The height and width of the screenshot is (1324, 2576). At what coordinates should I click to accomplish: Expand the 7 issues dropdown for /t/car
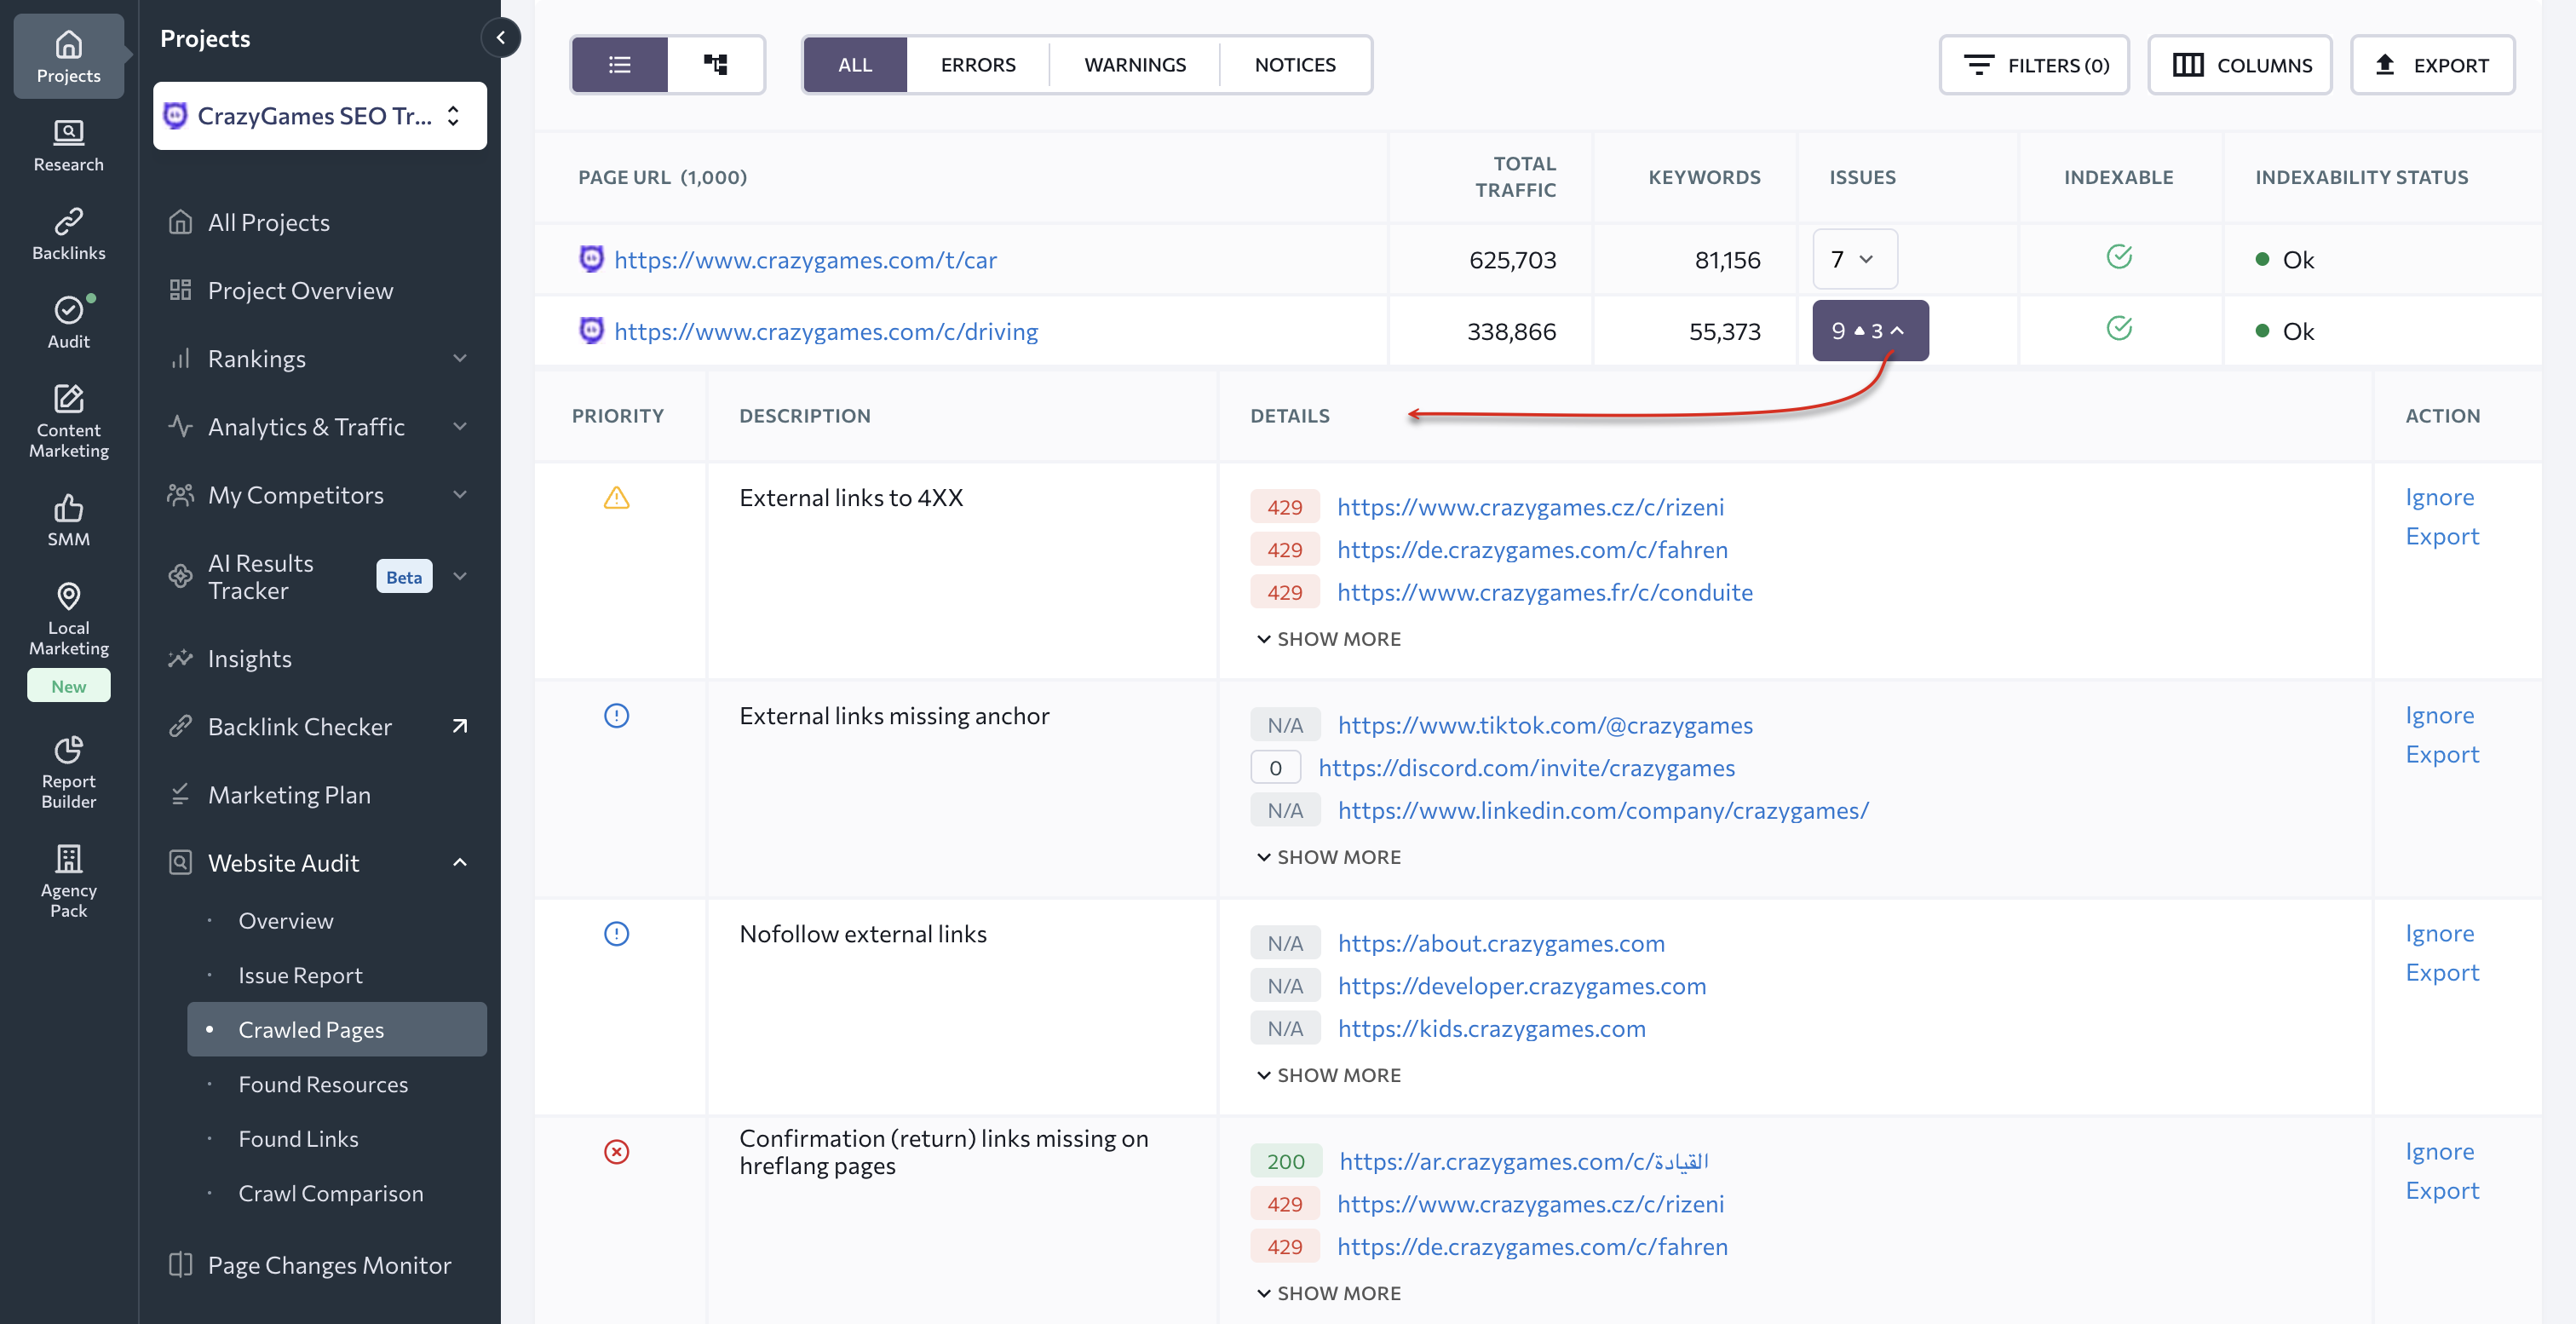pos(1855,259)
